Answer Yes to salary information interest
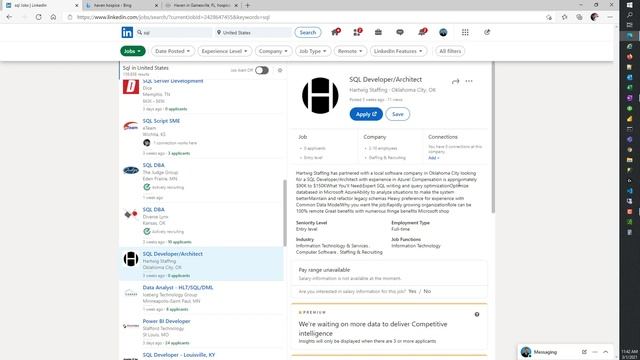 coord(412,291)
